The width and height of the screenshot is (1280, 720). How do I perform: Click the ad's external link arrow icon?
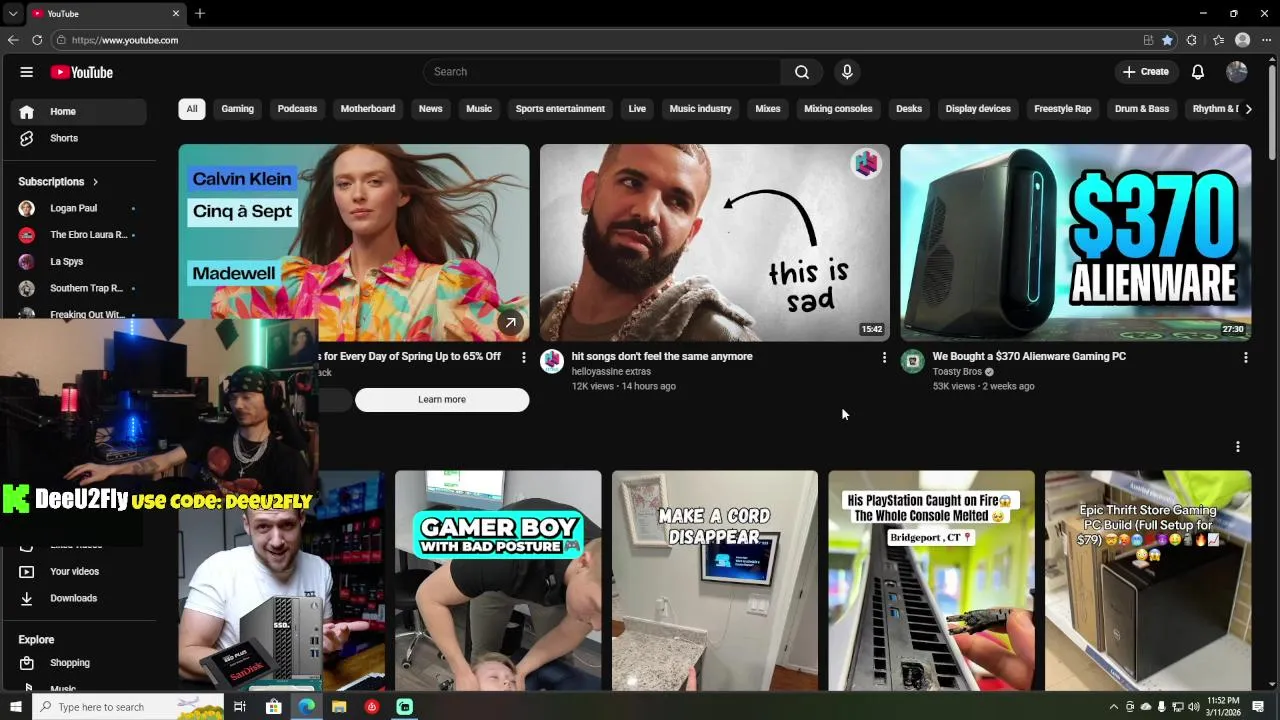pos(510,322)
